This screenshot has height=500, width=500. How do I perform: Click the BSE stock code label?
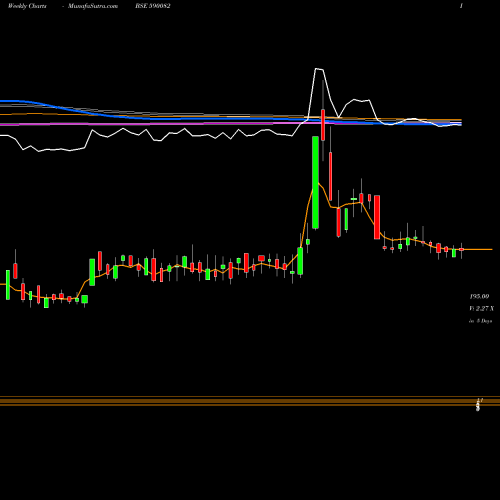[153, 6]
